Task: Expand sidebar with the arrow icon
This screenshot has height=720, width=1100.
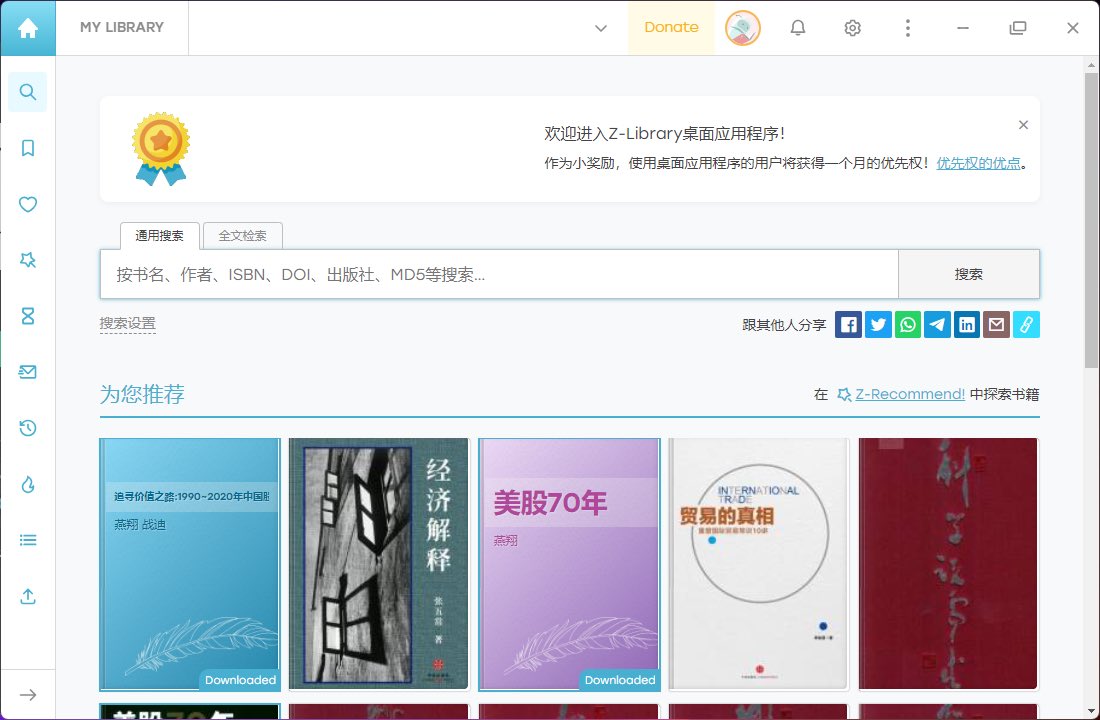Action: (28, 695)
